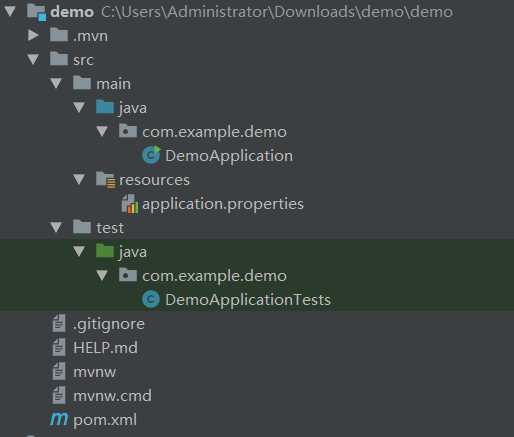Select the java label under test
The image size is (514, 437).
tap(133, 252)
